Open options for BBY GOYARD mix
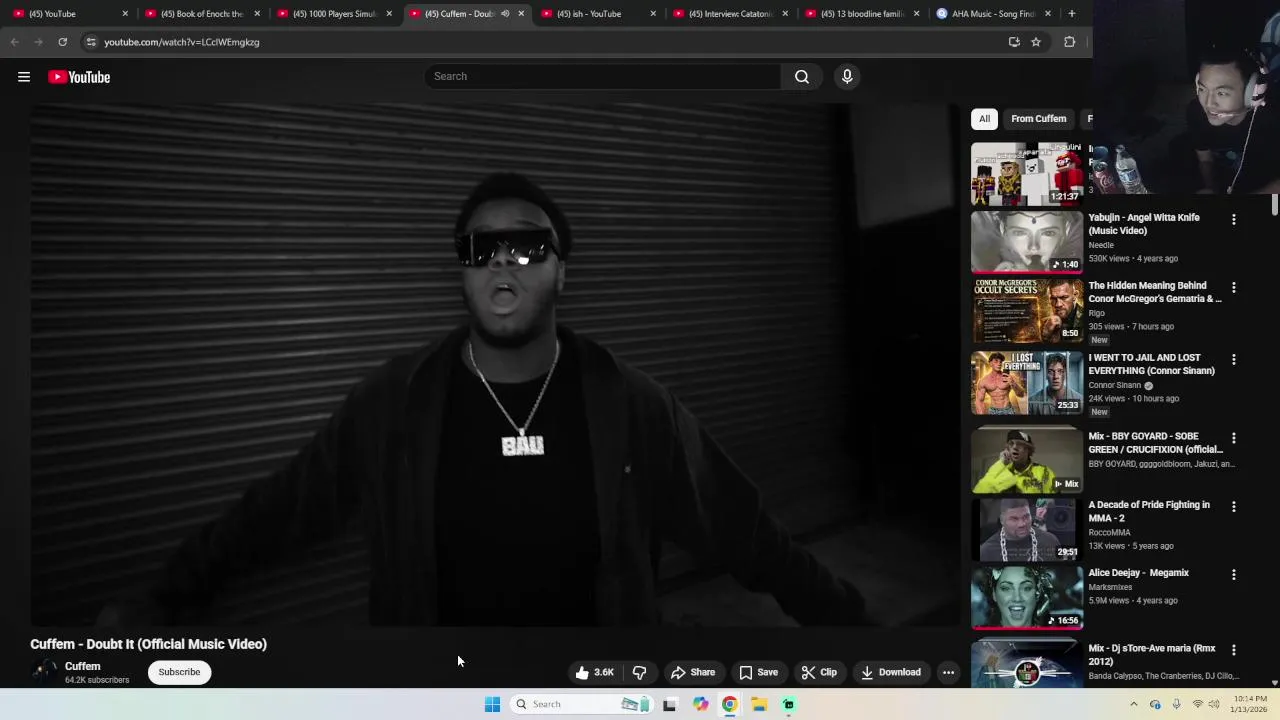 [1233, 438]
